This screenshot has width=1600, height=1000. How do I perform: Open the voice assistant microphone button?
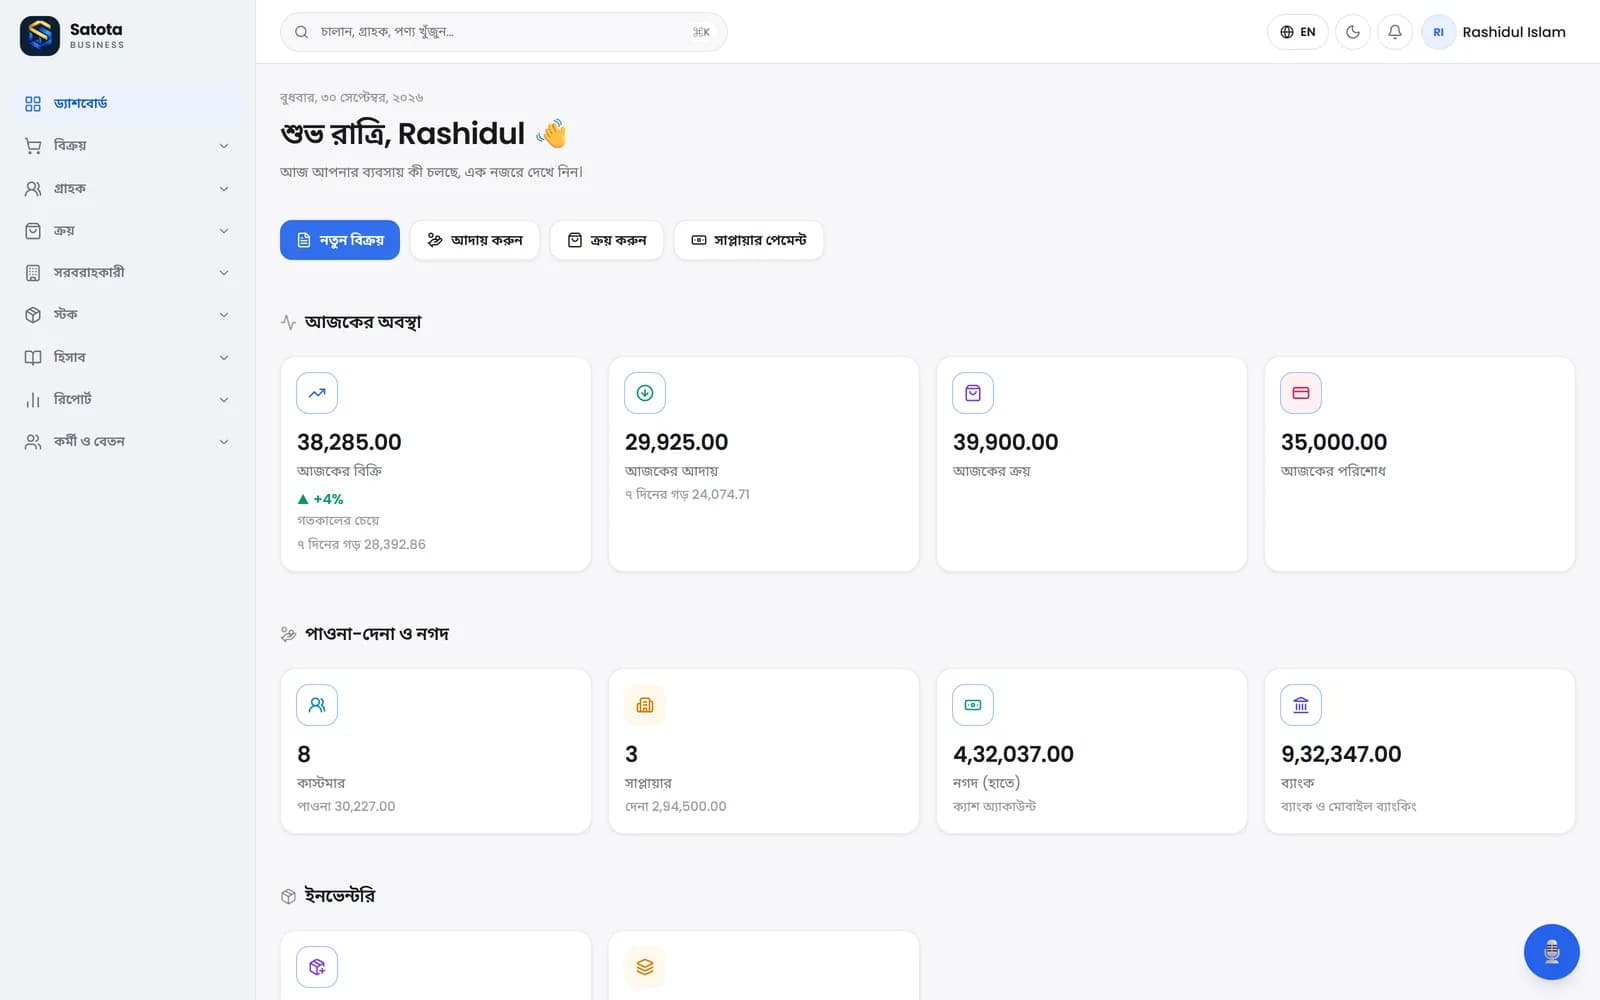click(1552, 952)
